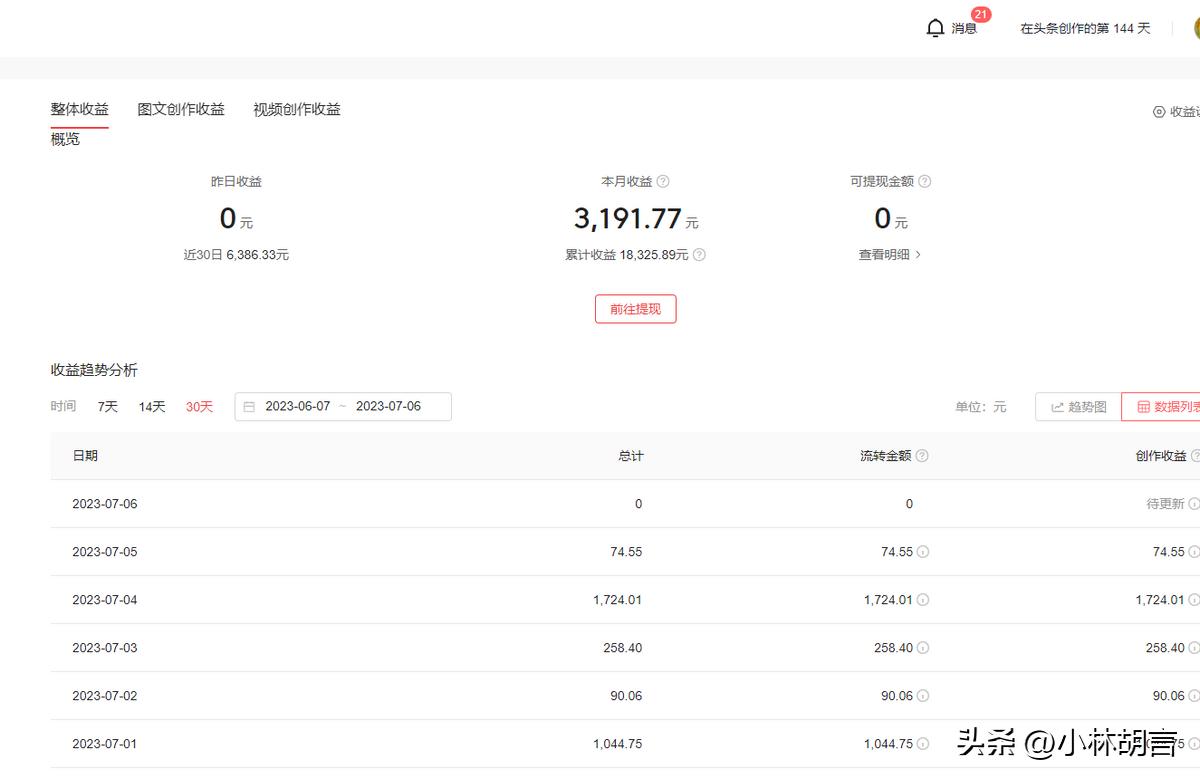The height and width of the screenshot is (780, 1200).
Task: Click the start date 2023-06-07 field
Action: [x=297, y=407]
